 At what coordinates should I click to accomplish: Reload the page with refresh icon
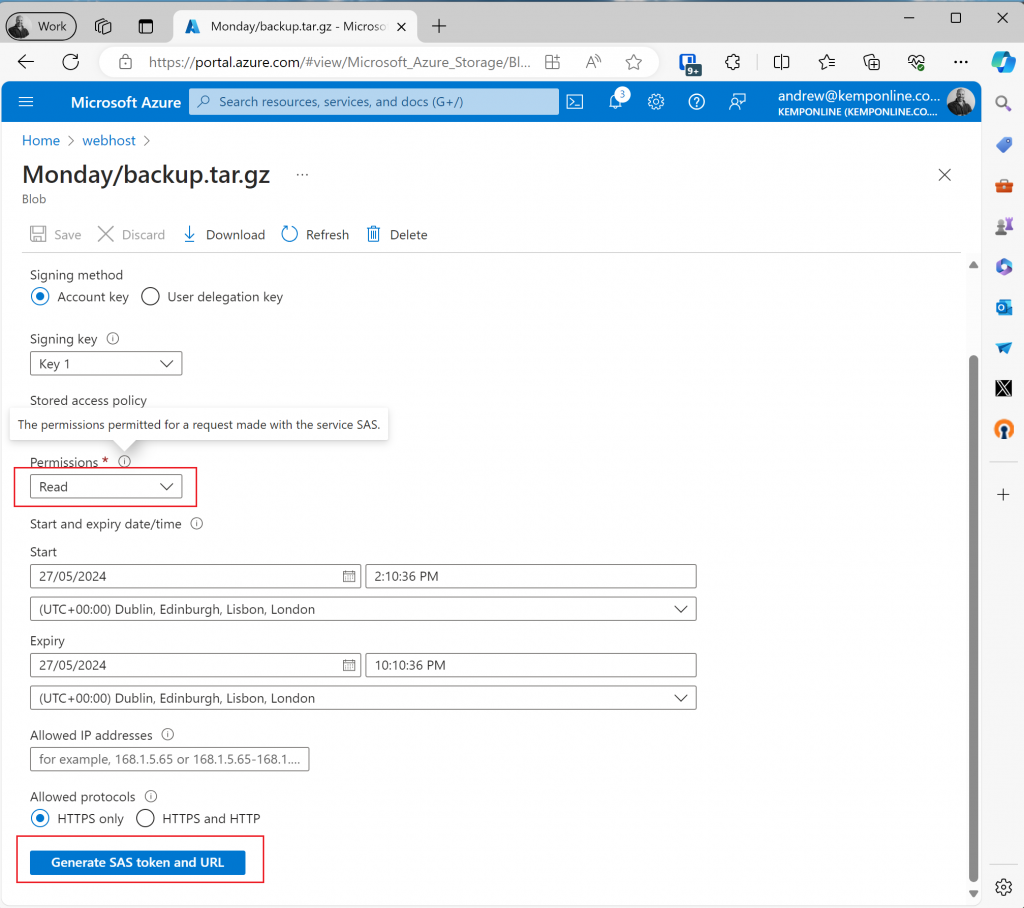coord(71,62)
